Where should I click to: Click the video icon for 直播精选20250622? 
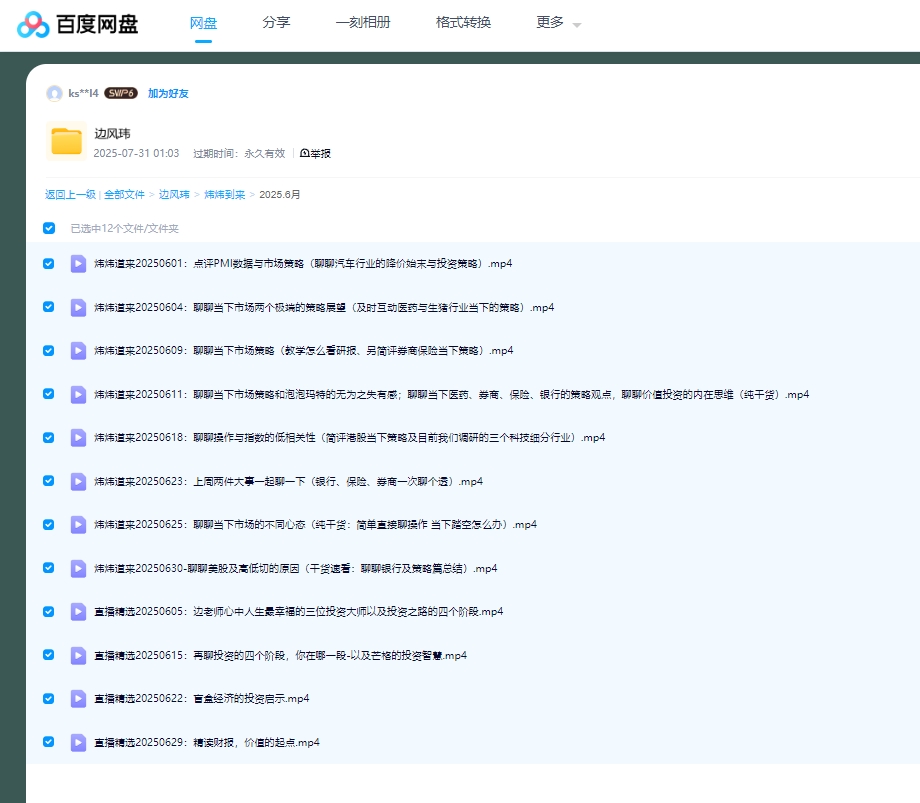coord(78,698)
